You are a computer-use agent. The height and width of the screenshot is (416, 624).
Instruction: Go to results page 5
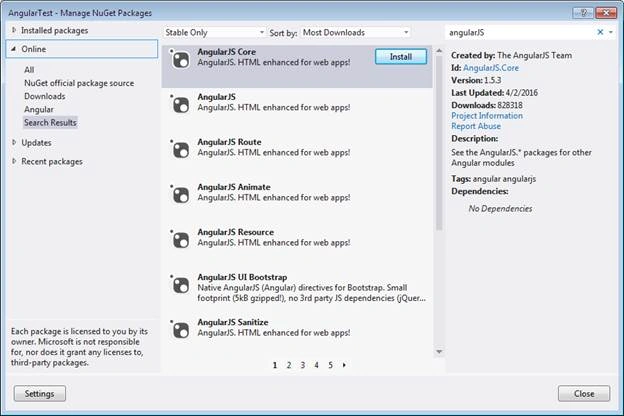pyautogui.click(x=330, y=365)
